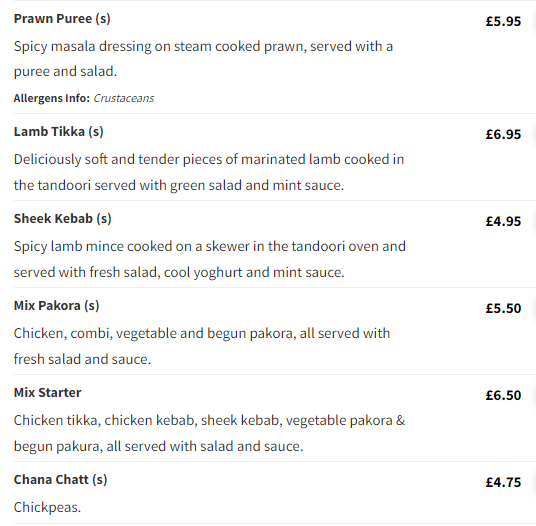
Task: Open the Lamb Tikka (s) menu item
Action: click(x=58, y=132)
